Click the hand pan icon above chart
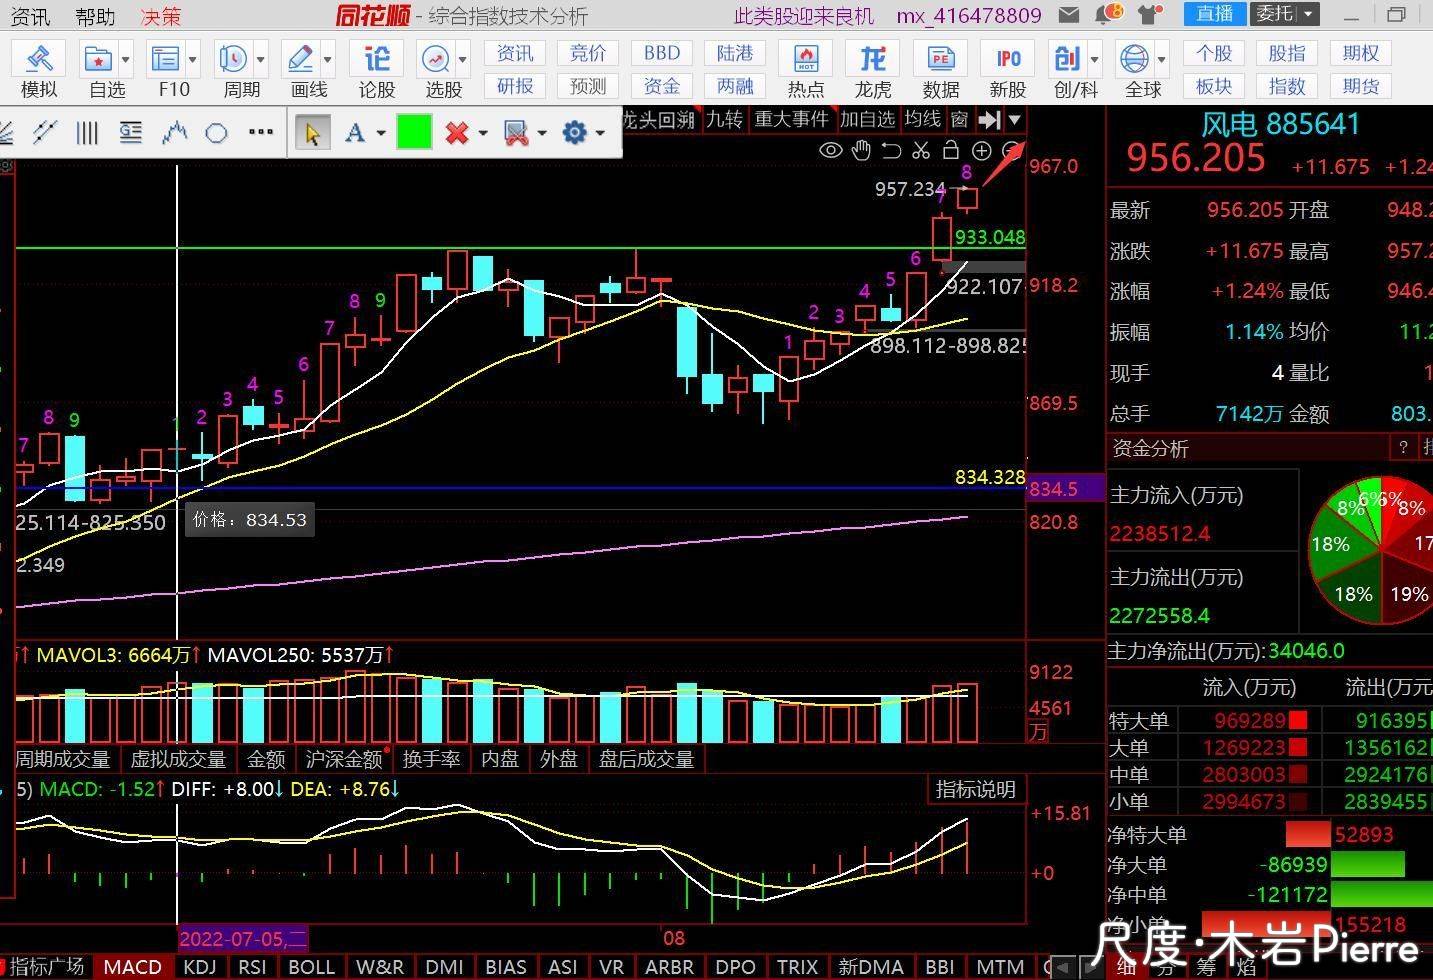Screen dimensions: 1433x980 pos(861,151)
